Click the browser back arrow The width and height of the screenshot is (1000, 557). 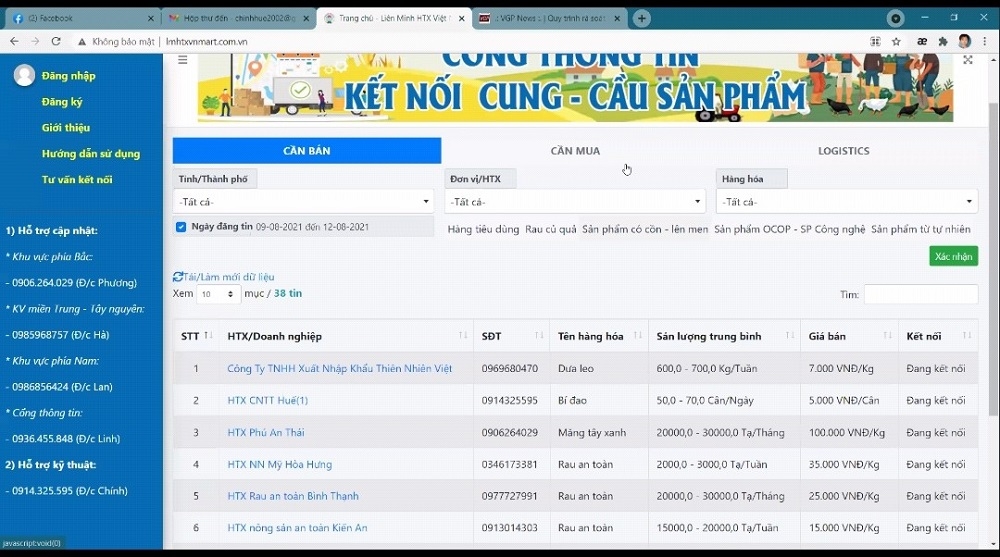click(x=14, y=41)
